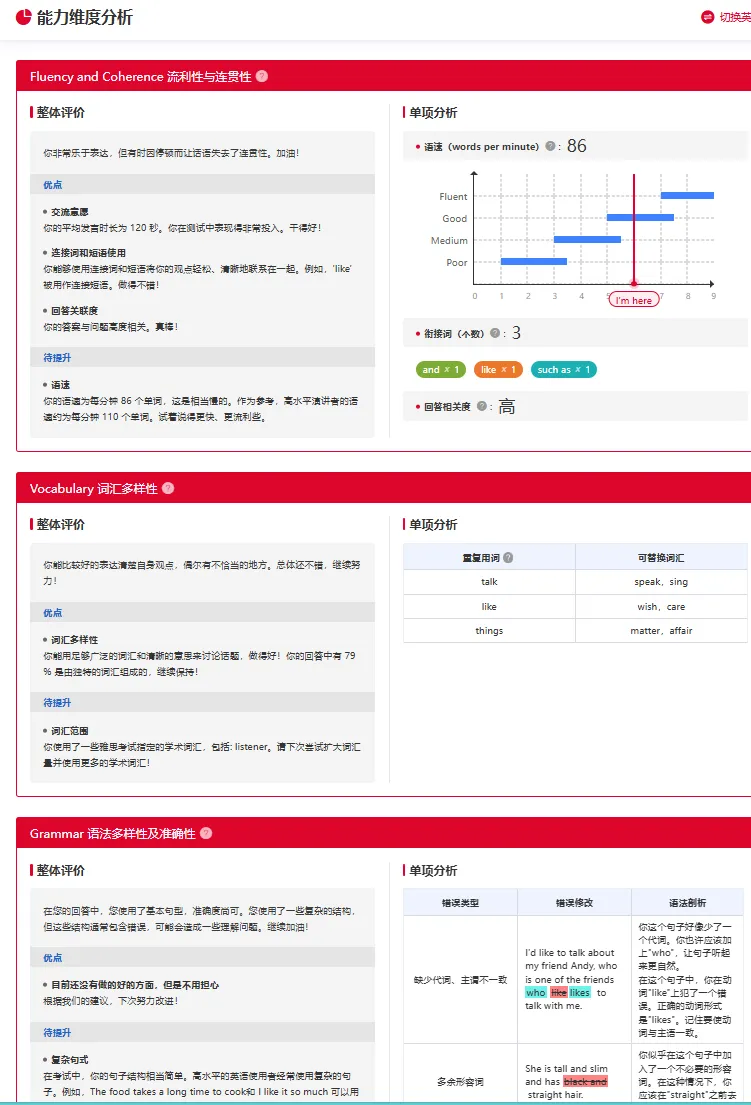
Task: Click the 优点 heading in the Vocabulary section
Action: point(53,612)
